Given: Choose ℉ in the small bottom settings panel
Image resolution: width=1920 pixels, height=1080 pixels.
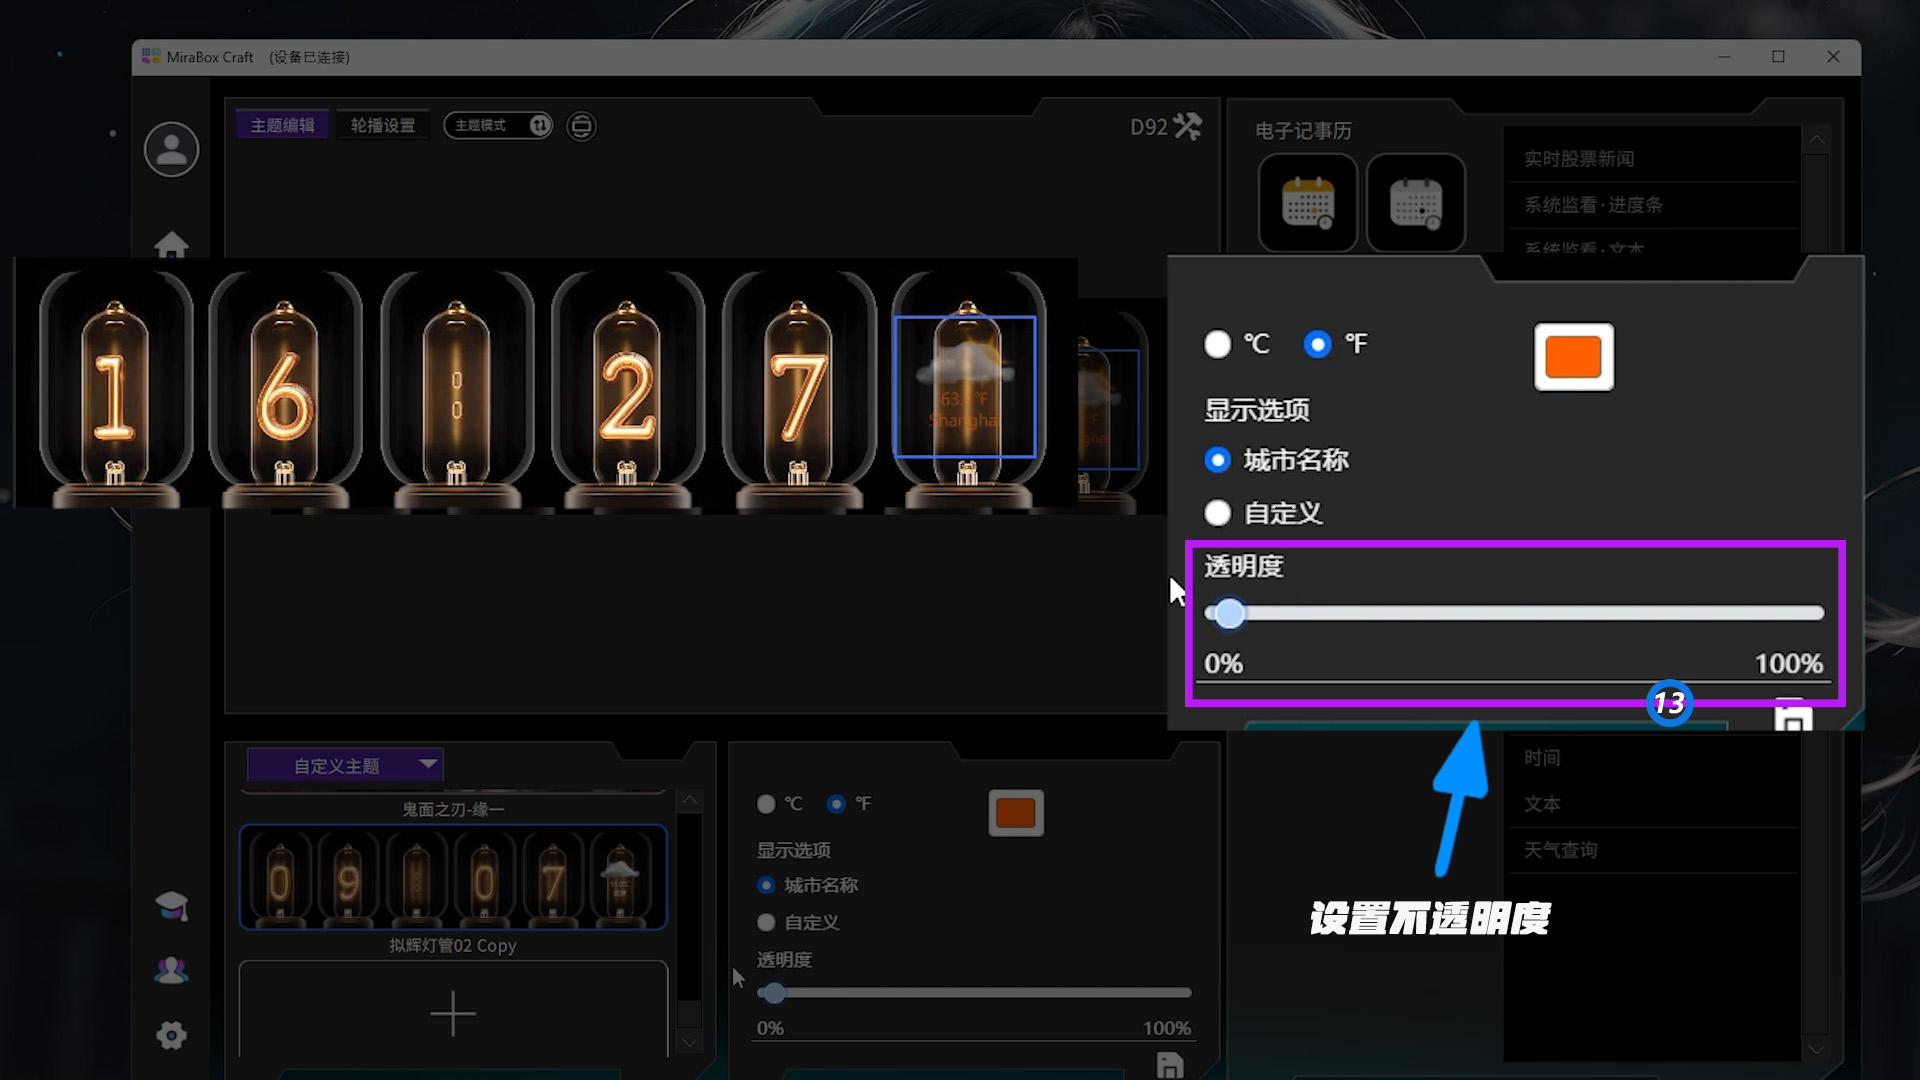Looking at the screenshot, I should pos(836,804).
